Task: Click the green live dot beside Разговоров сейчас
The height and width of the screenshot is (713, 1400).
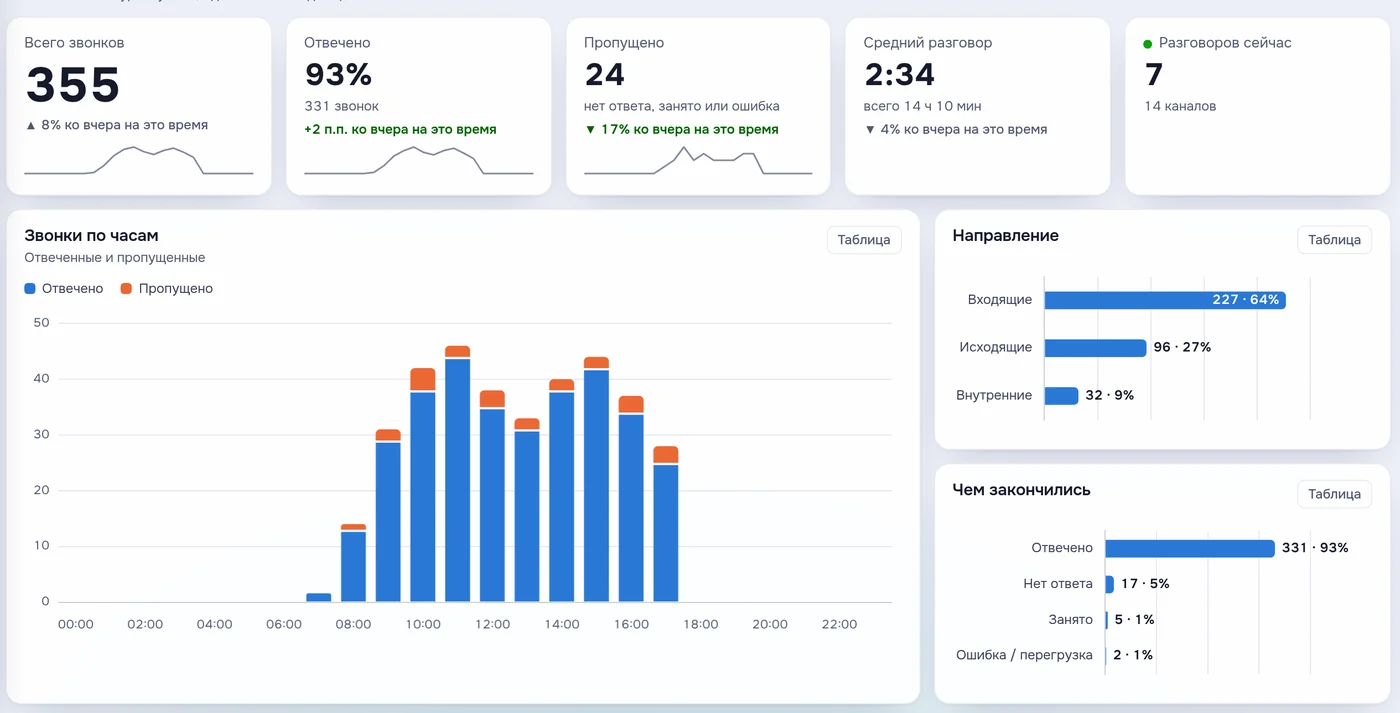Action: click(1148, 44)
